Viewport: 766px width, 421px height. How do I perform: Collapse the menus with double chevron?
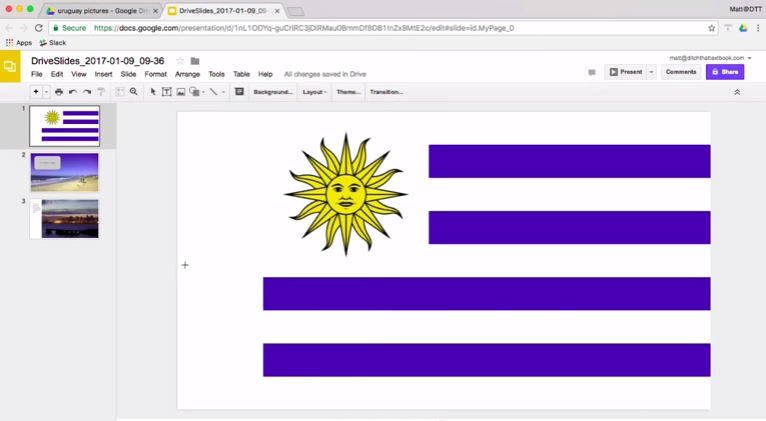point(737,92)
